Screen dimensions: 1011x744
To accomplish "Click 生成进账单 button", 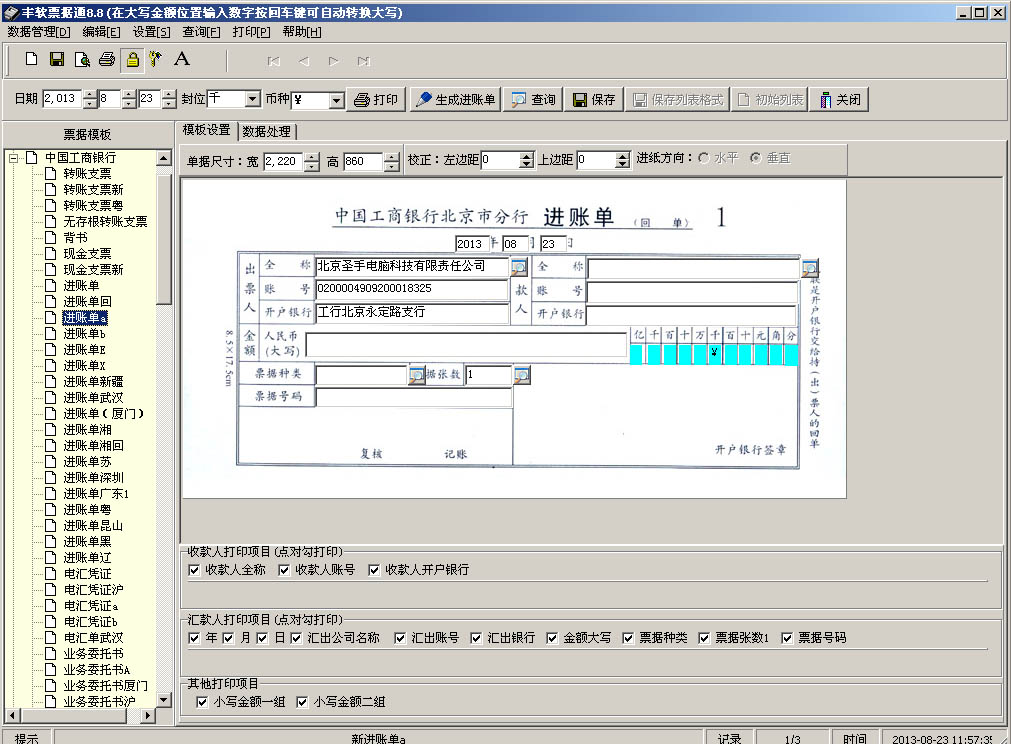I will click(x=455, y=99).
